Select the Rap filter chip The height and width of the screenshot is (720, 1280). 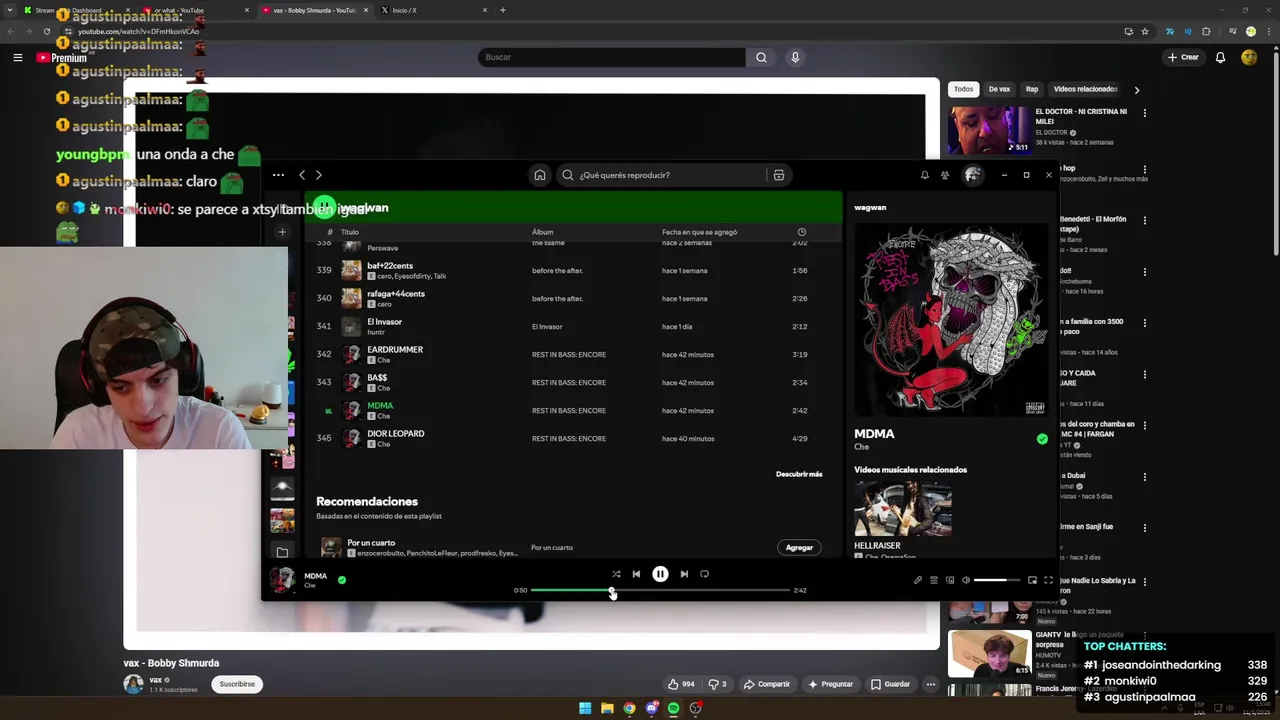click(x=1032, y=89)
